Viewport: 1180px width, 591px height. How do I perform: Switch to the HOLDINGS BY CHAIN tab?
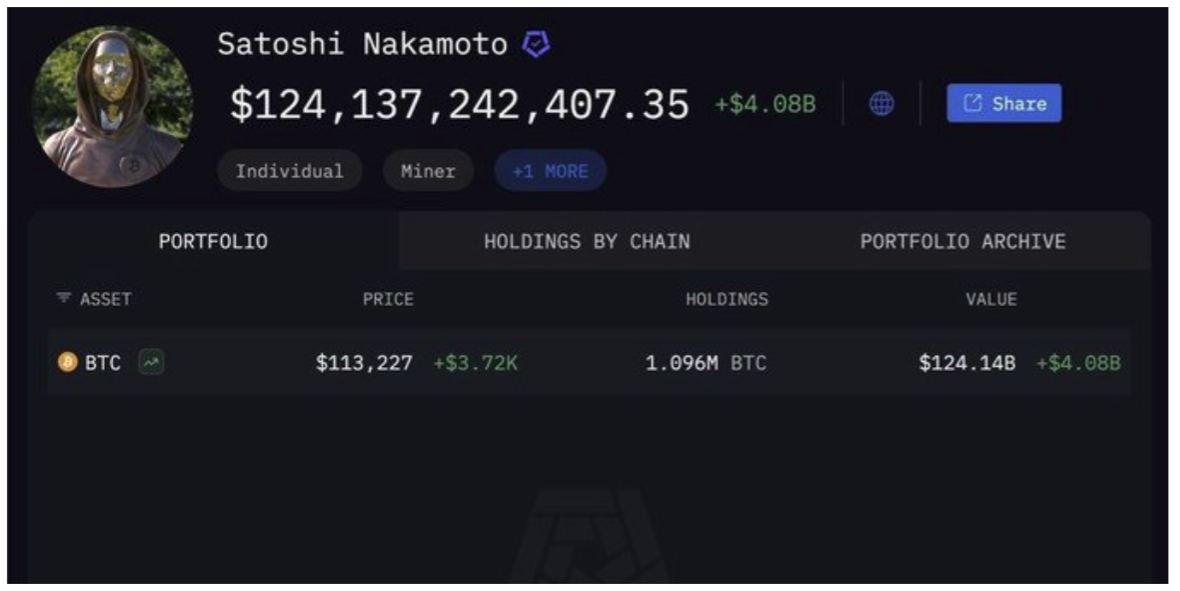pyautogui.click(x=587, y=241)
